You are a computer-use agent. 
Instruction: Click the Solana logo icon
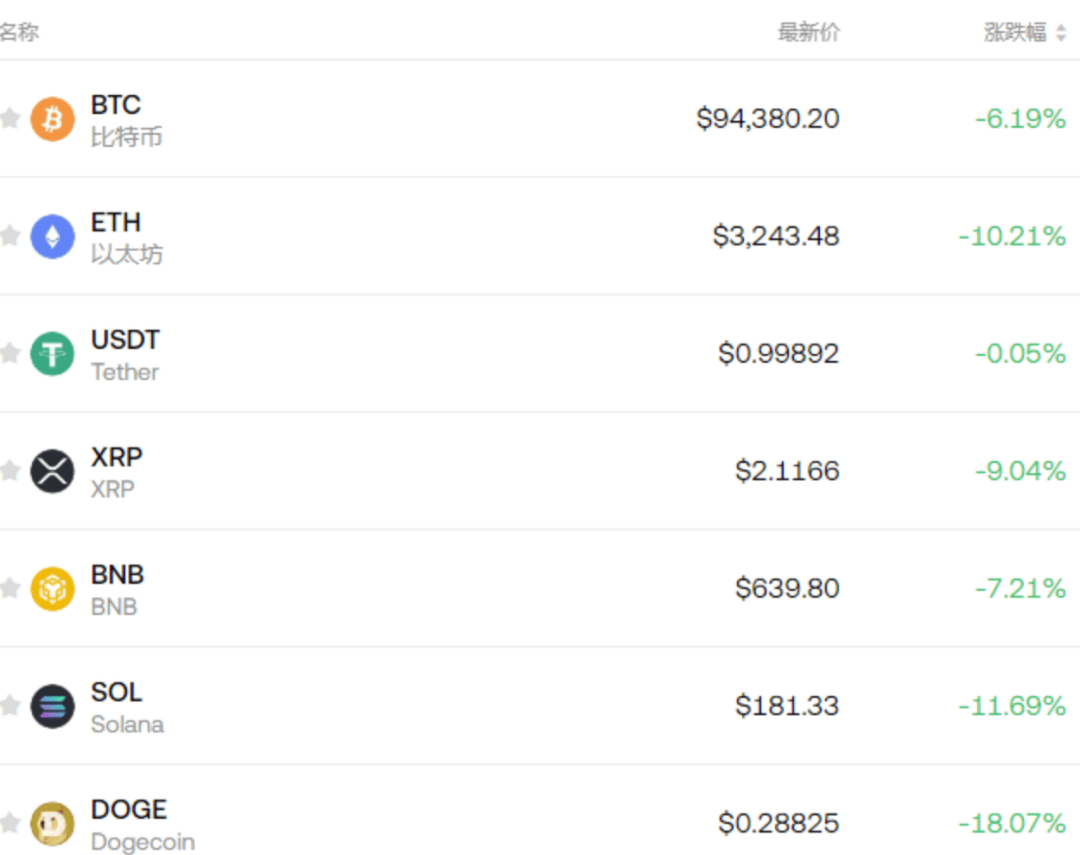coord(52,706)
